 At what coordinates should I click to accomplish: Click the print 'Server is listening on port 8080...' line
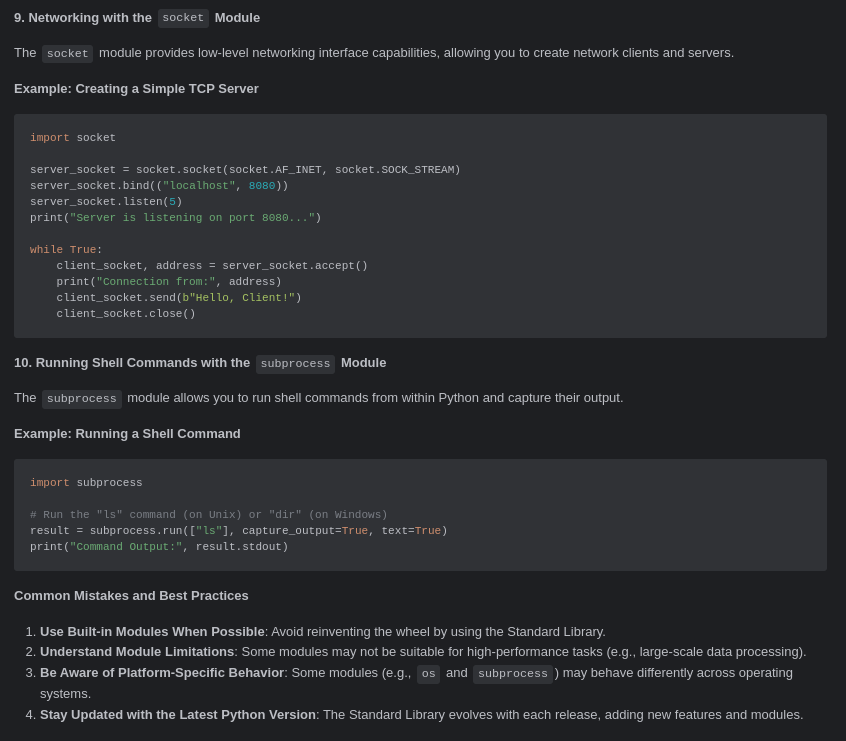[x=175, y=217]
